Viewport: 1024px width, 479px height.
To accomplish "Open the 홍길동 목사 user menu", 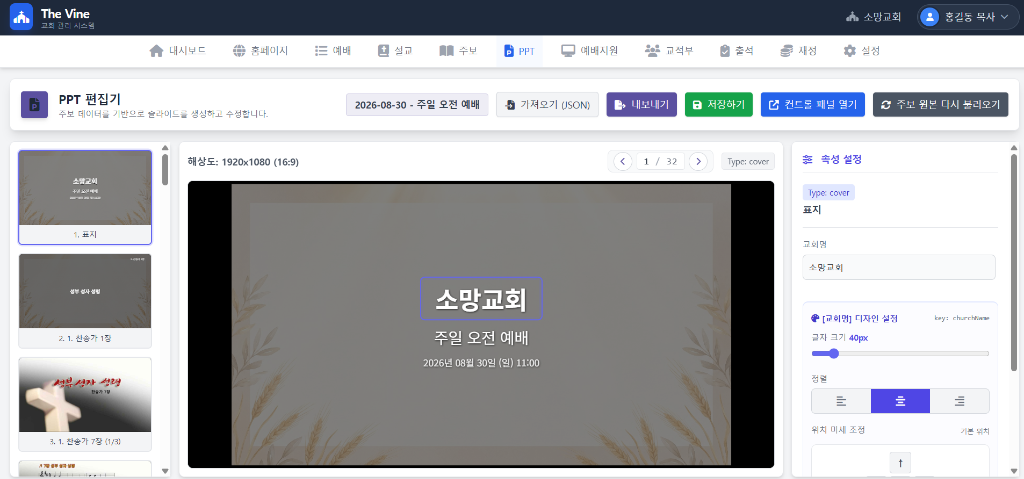I will point(967,17).
